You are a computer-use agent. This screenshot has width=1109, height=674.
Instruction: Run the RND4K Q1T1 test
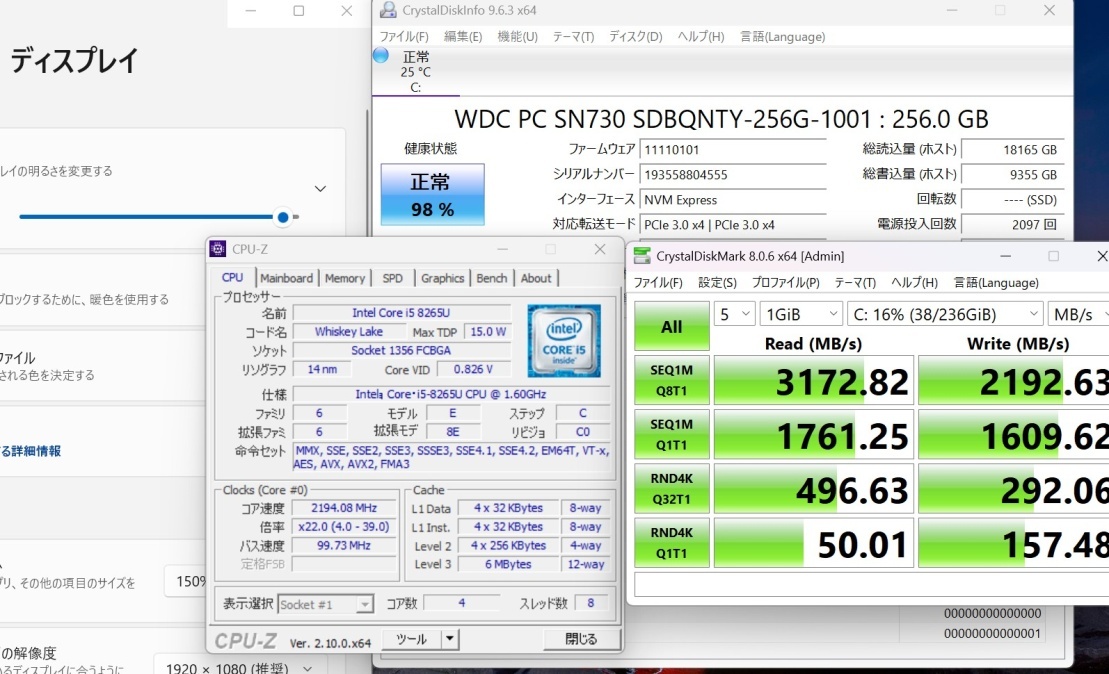click(671, 542)
